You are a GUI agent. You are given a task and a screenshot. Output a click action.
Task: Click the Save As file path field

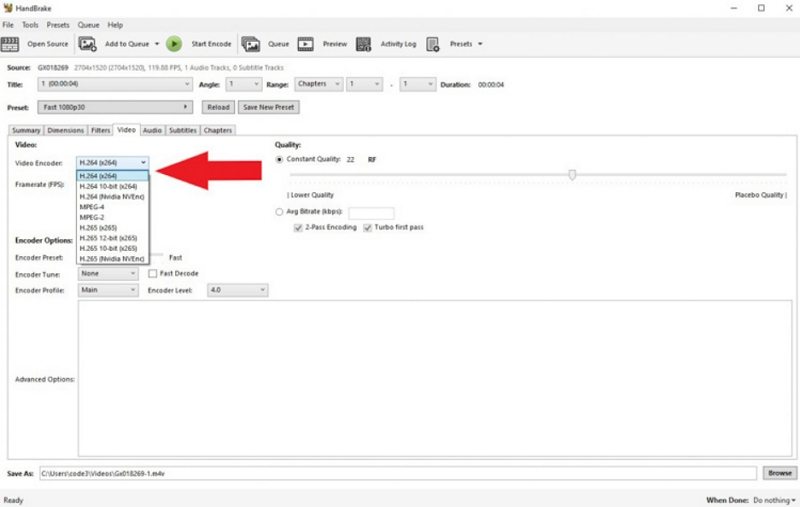click(398, 473)
